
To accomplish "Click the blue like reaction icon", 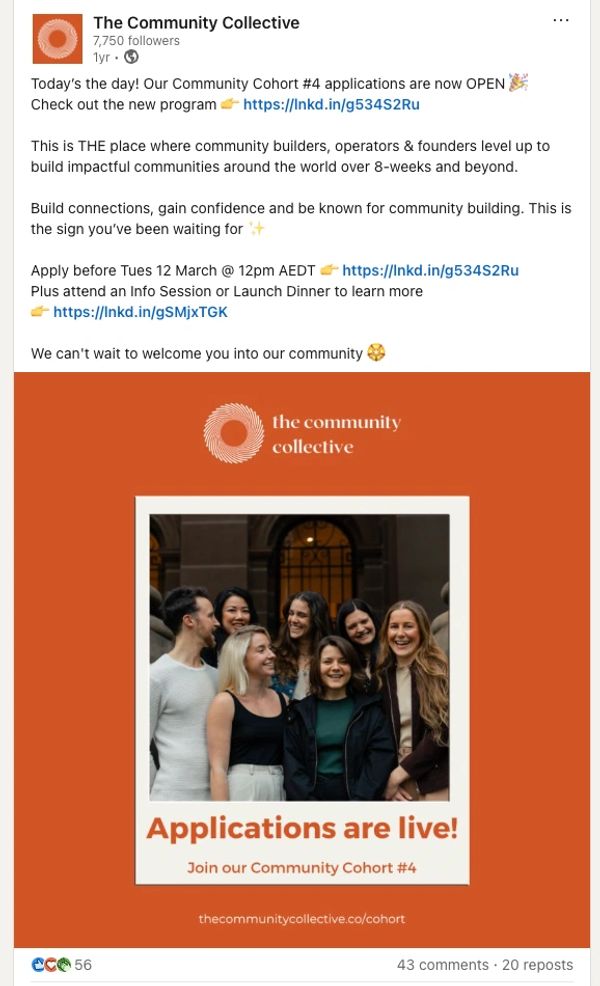I will click(38, 965).
